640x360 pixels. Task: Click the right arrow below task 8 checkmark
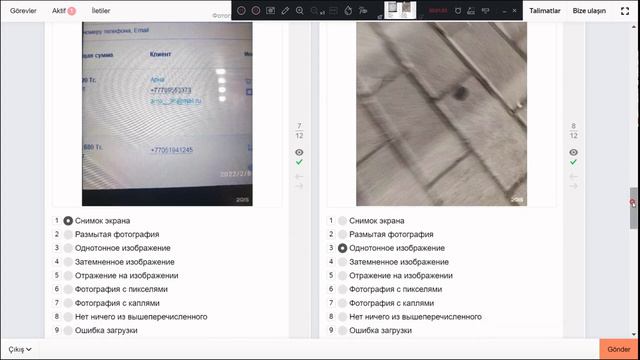click(573, 186)
